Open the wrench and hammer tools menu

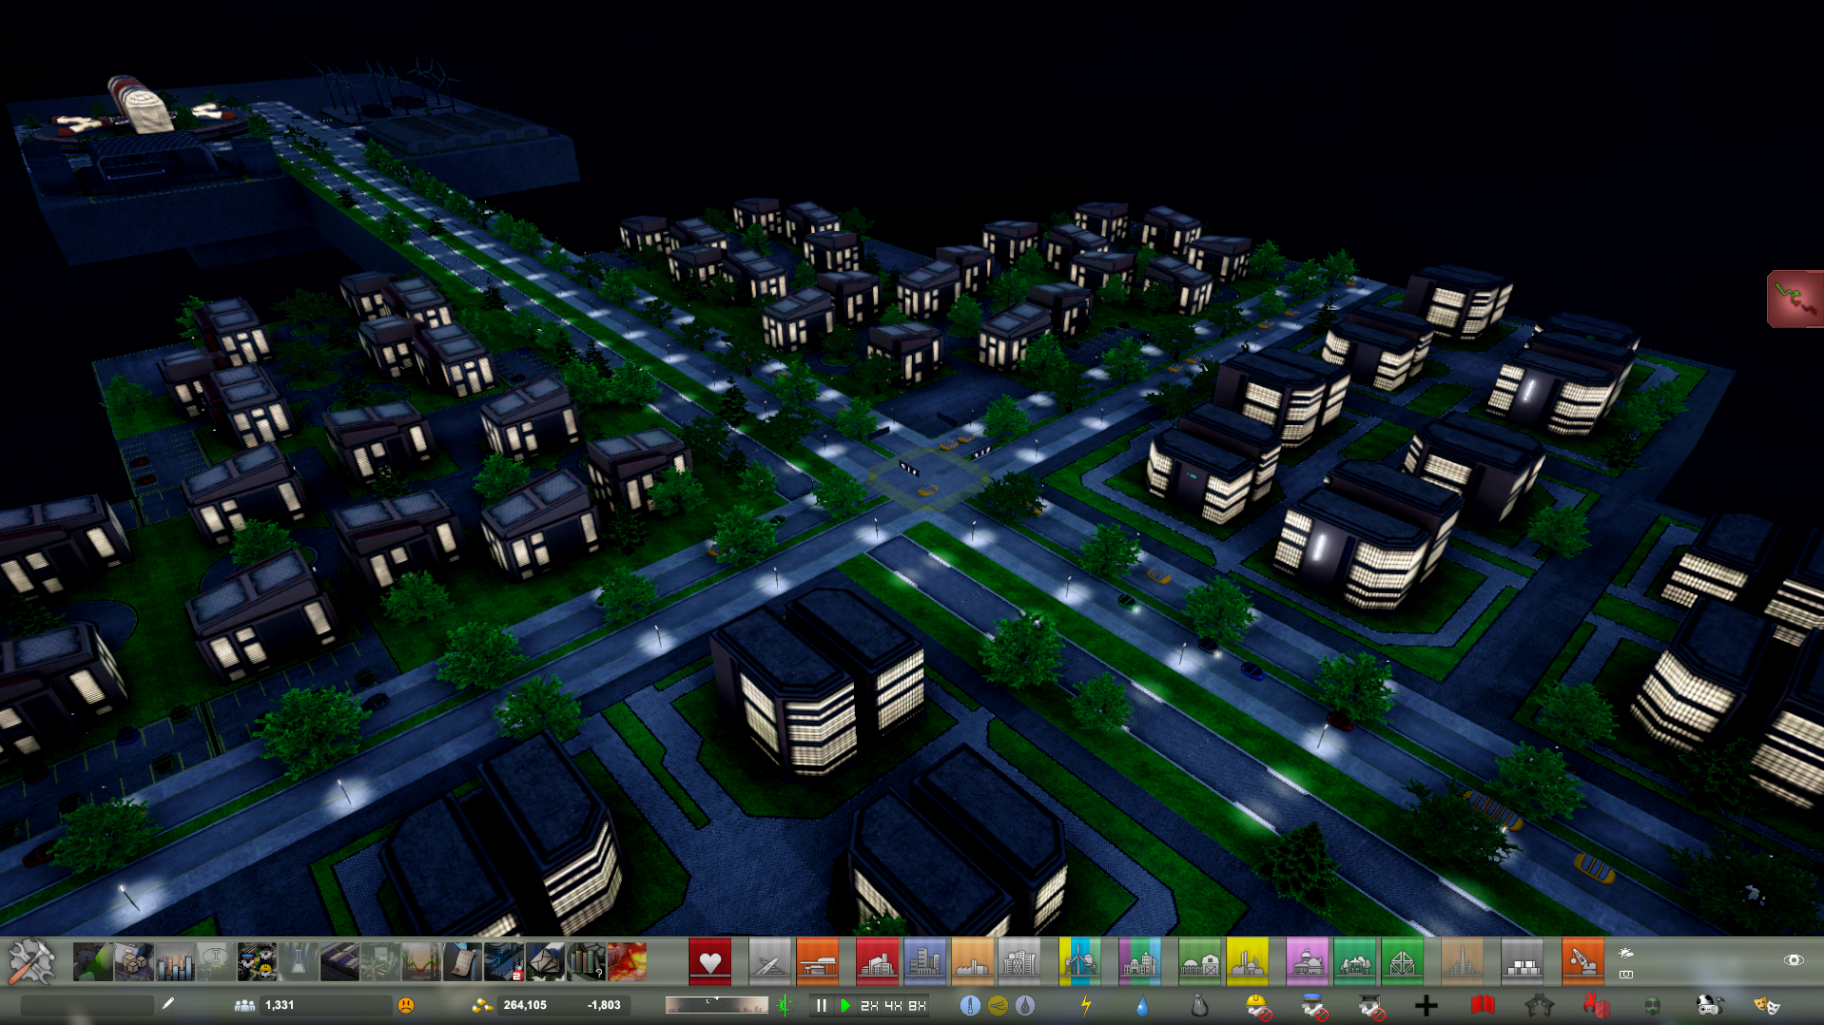(31, 962)
